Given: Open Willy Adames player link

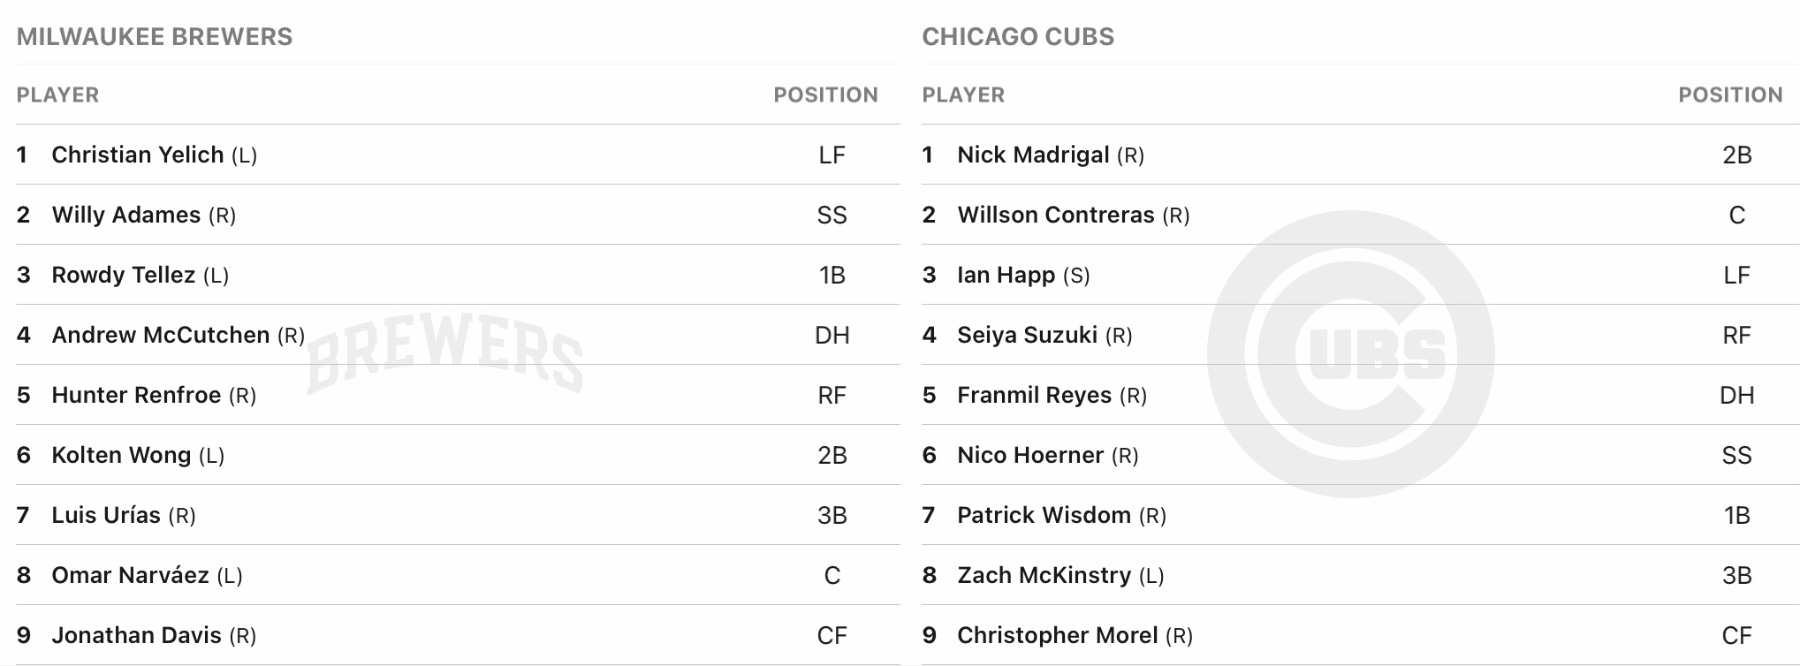Looking at the screenshot, I should tap(126, 215).
